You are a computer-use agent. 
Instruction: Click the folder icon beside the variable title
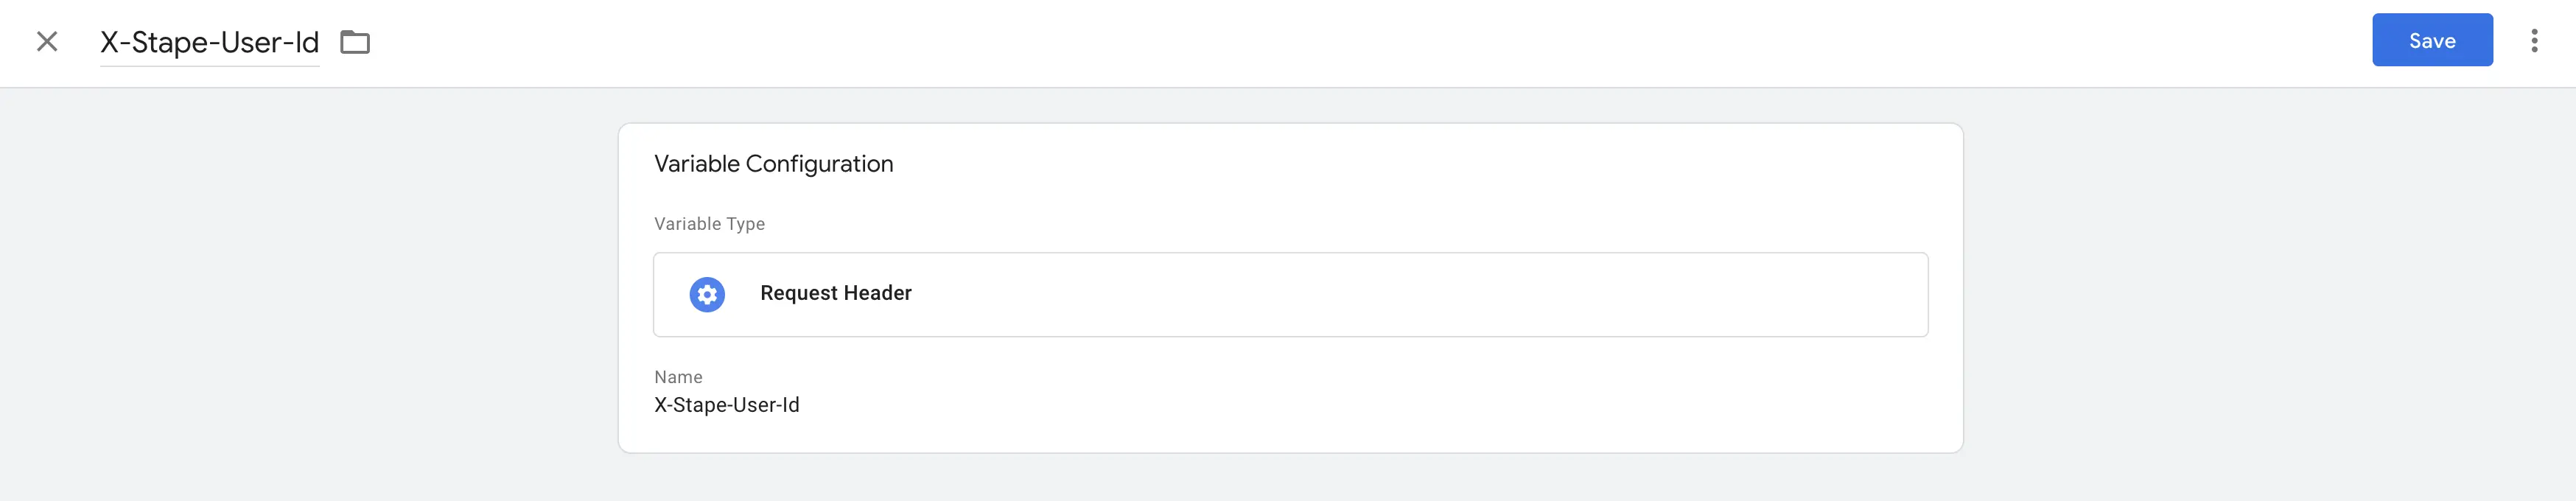click(355, 42)
